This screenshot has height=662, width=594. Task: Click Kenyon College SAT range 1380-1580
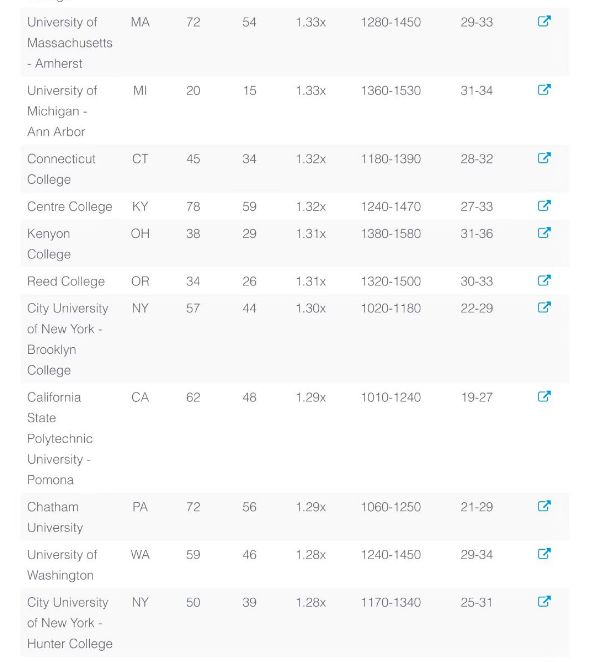391,233
